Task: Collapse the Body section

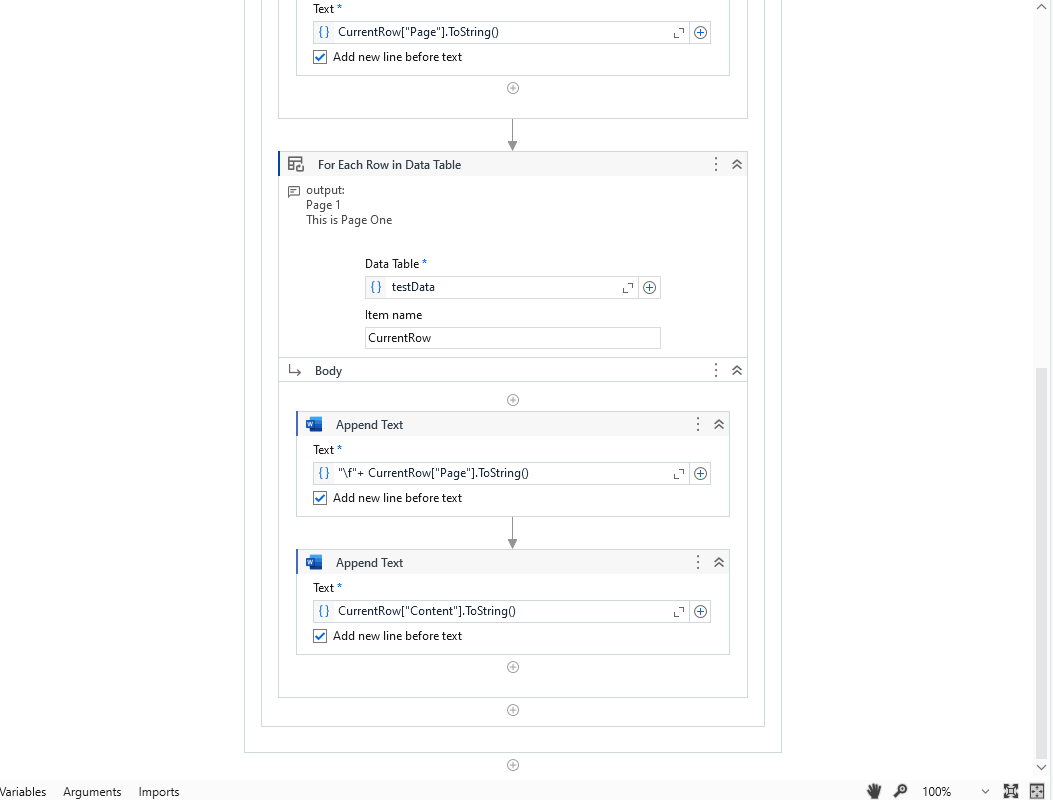Action: [737, 370]
